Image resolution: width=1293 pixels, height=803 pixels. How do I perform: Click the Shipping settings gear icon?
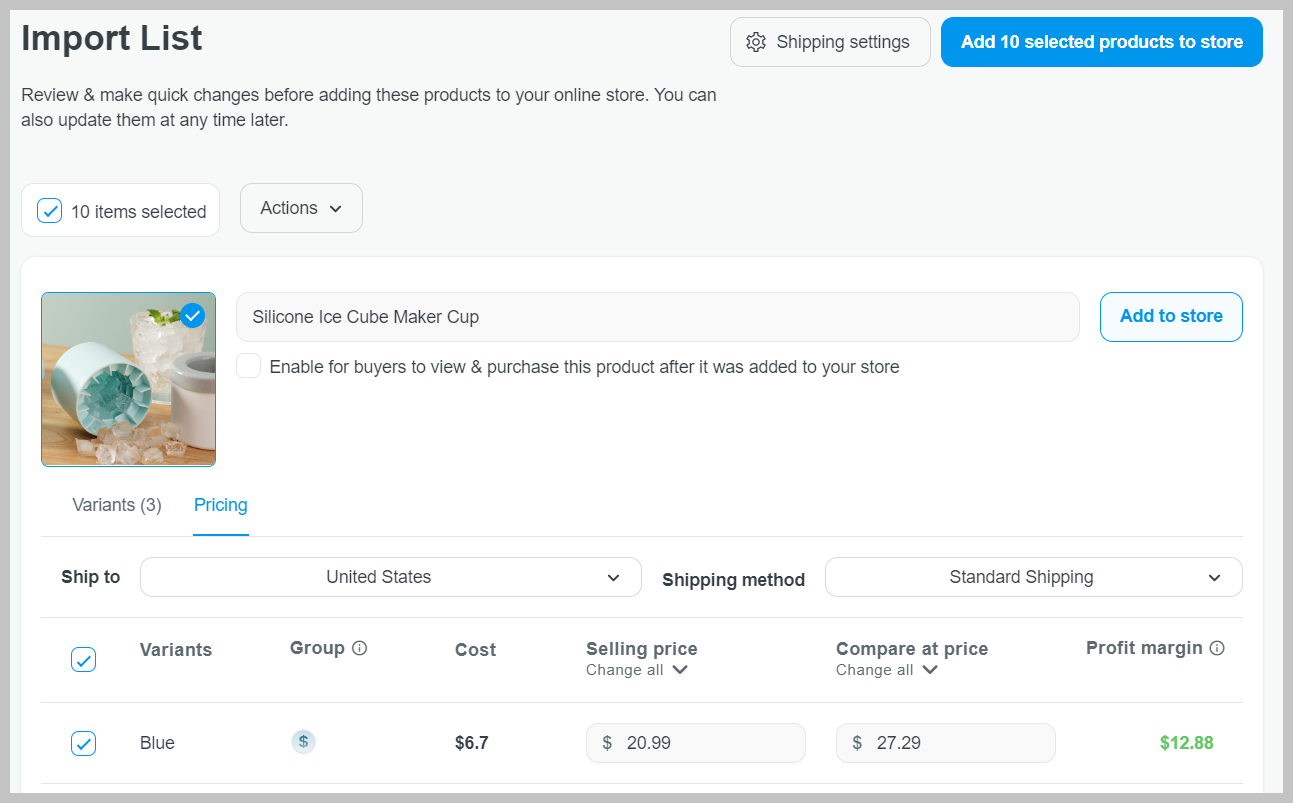pyautogui.click(x=756, y=42)
